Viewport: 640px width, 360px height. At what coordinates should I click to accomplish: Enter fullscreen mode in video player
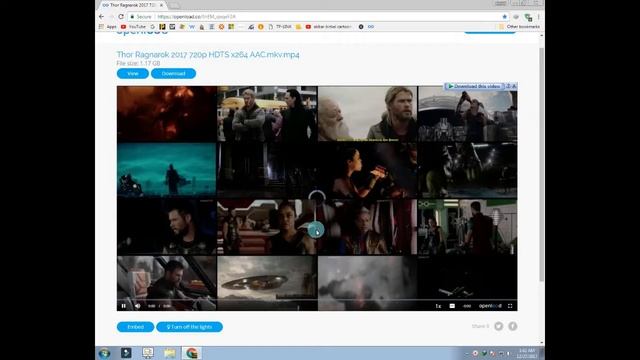click(510, 306)
